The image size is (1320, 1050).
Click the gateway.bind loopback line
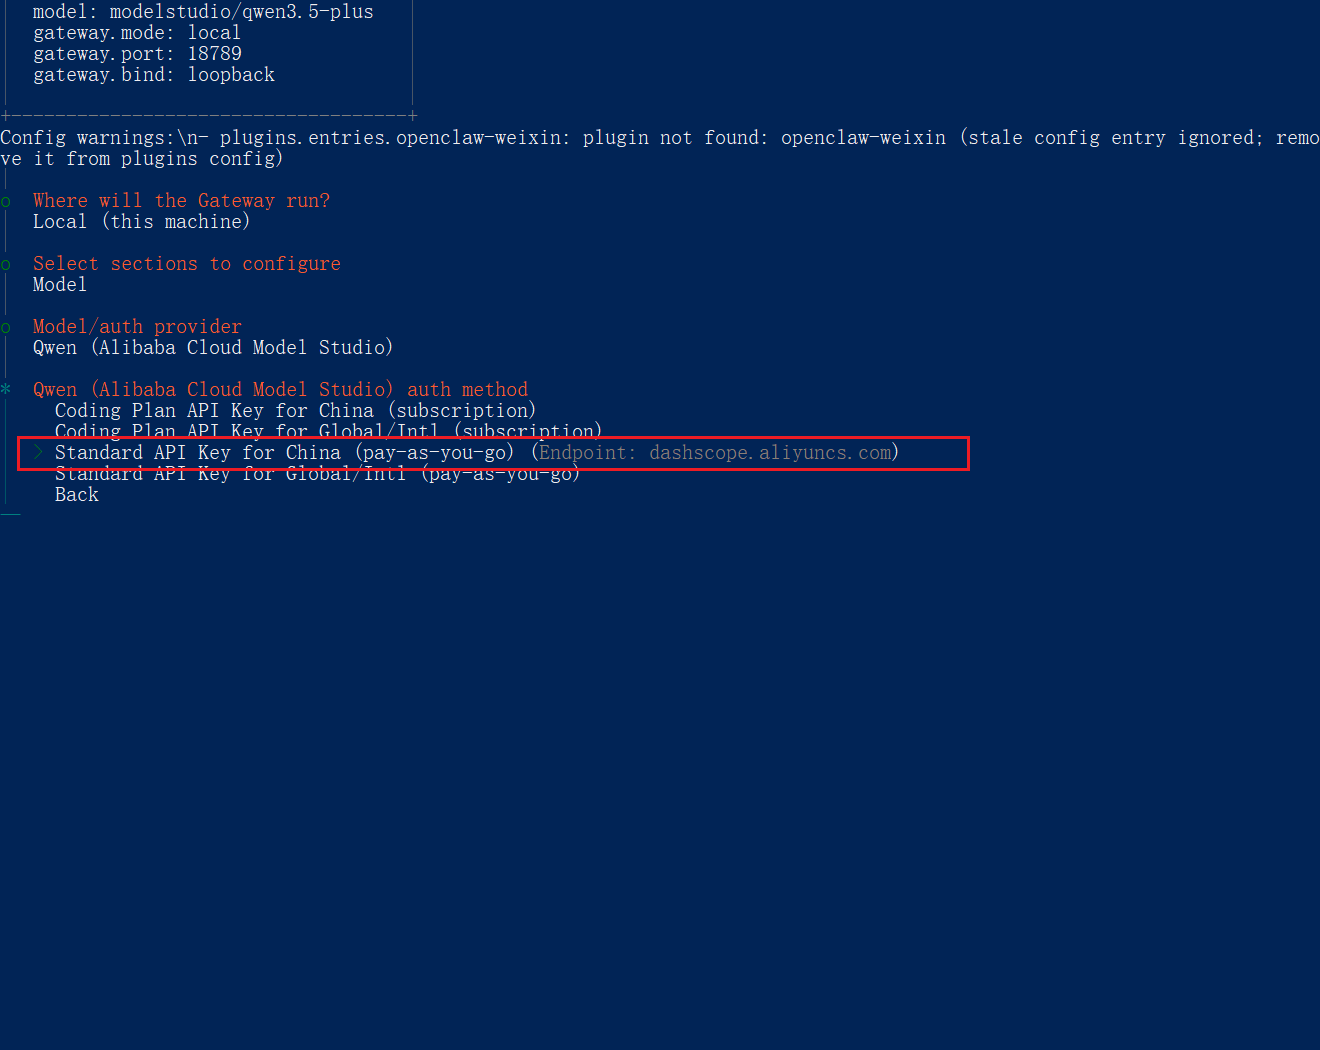click(x=153, y=75)
